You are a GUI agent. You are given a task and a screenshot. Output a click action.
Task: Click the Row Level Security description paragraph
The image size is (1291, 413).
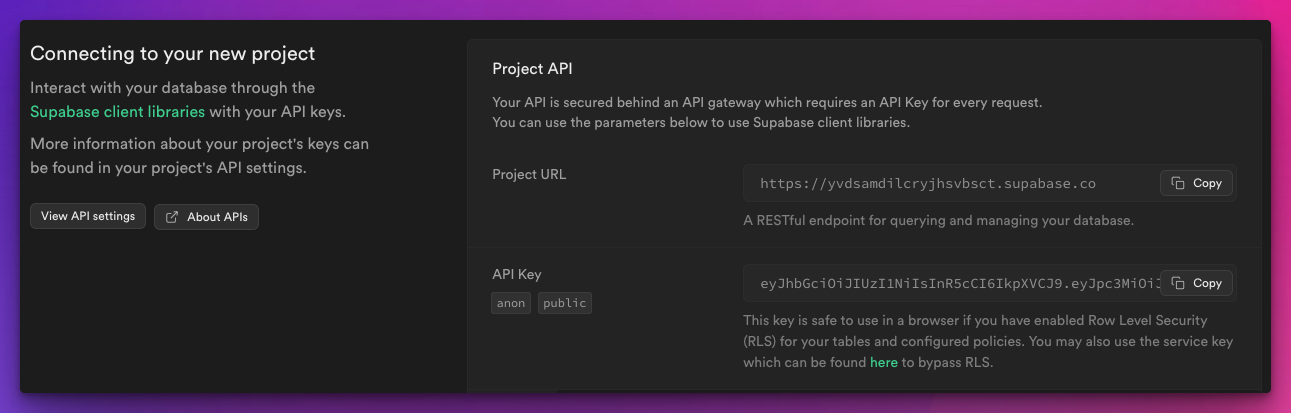coord(988,342)
